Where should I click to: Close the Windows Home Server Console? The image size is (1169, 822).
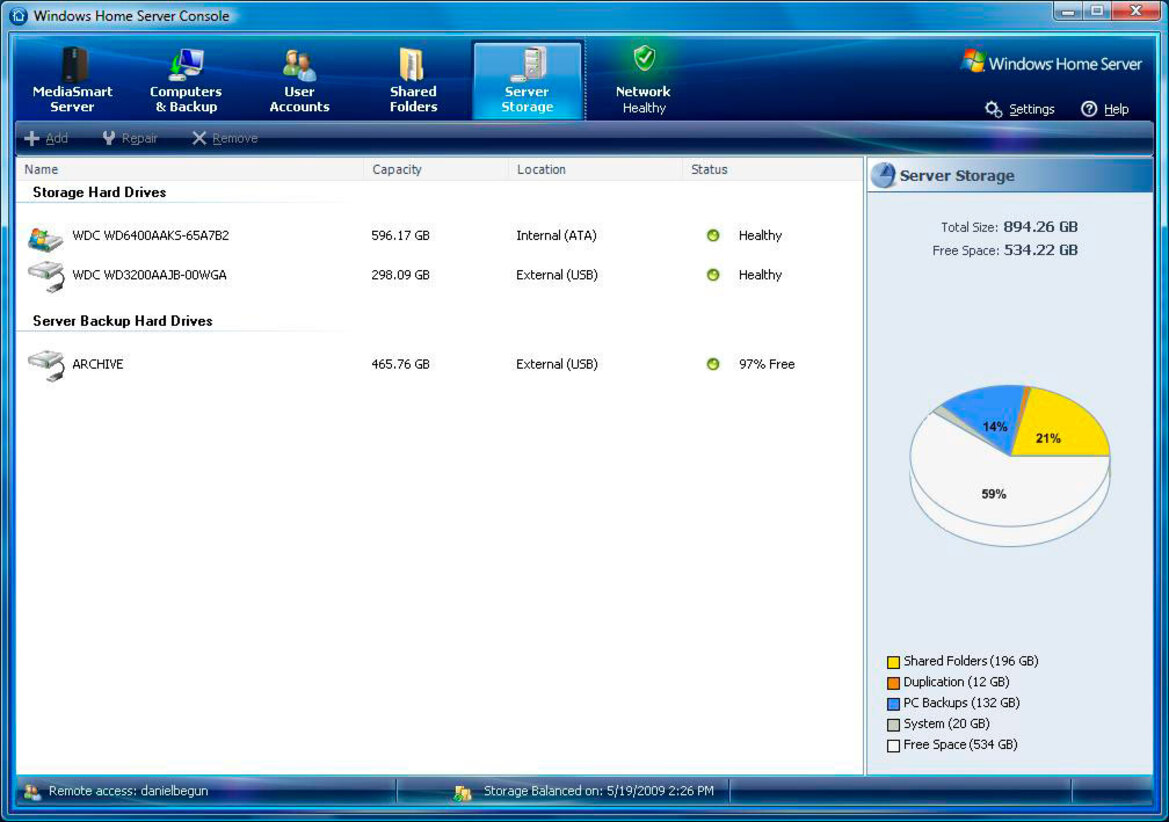1136,11
